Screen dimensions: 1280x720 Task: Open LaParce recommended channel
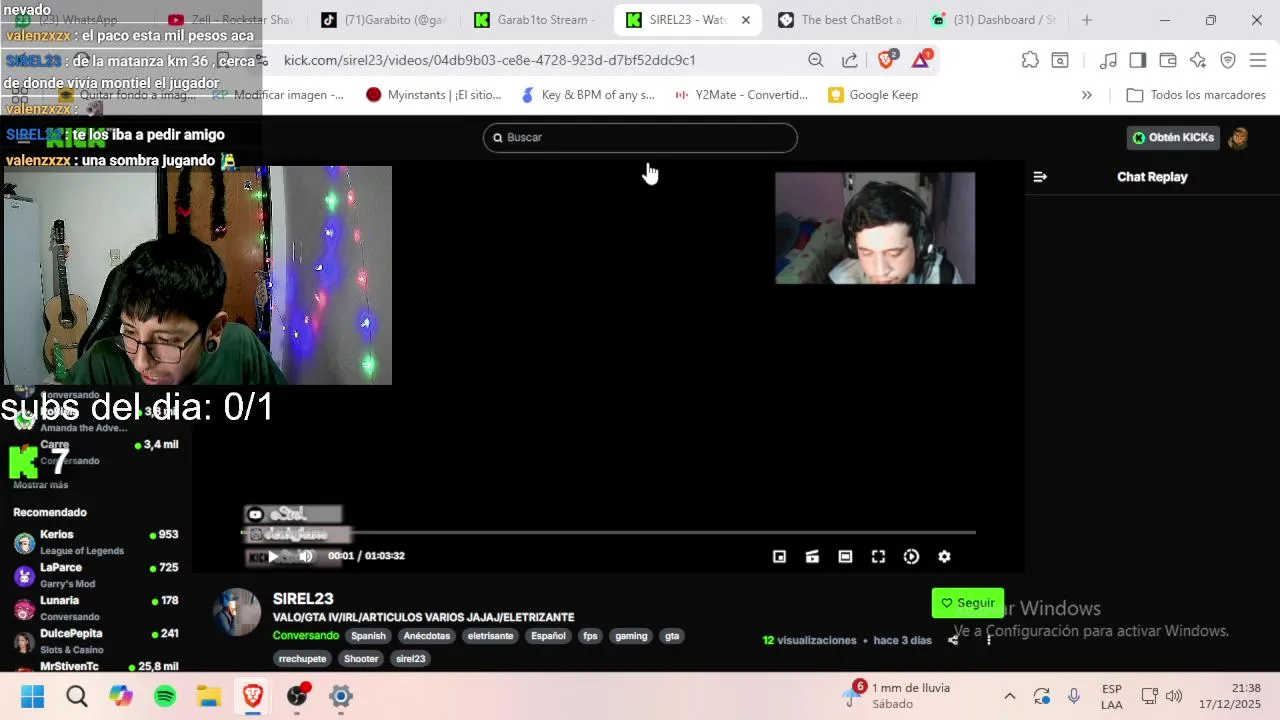(x=96, y=575)
